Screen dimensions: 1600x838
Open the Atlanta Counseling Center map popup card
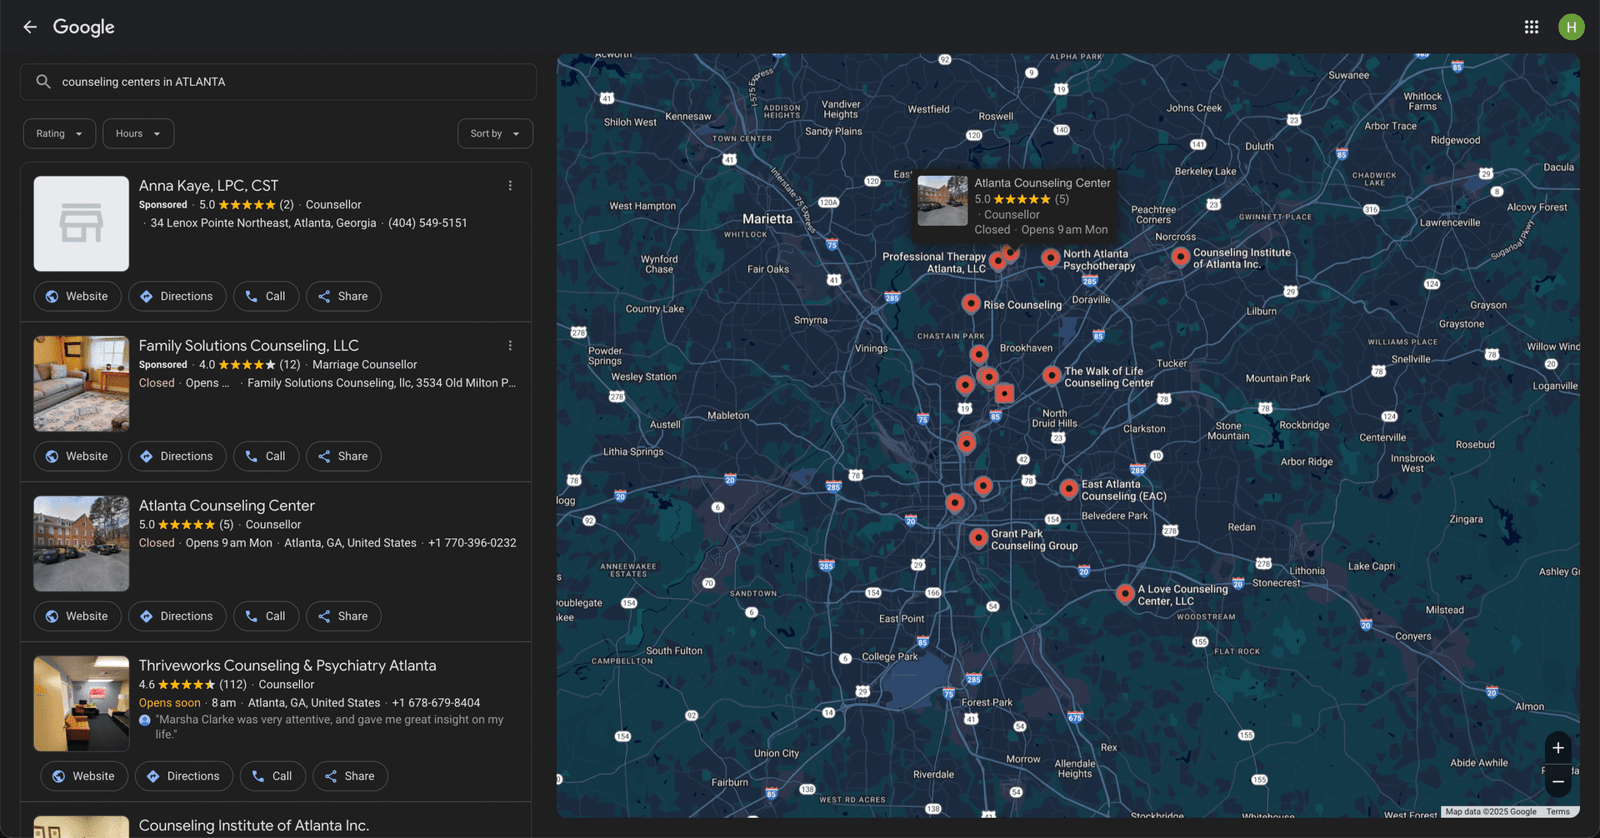(x=1014, y=206)
